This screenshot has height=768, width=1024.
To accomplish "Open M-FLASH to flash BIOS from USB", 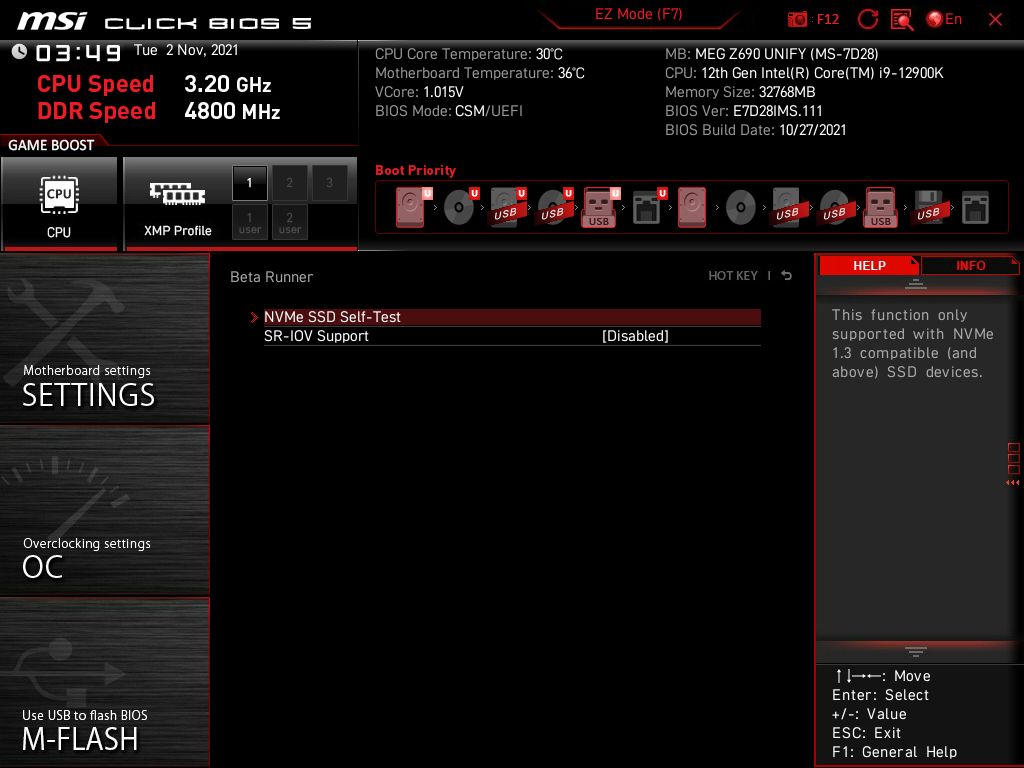I will click(x=104, y=683).
